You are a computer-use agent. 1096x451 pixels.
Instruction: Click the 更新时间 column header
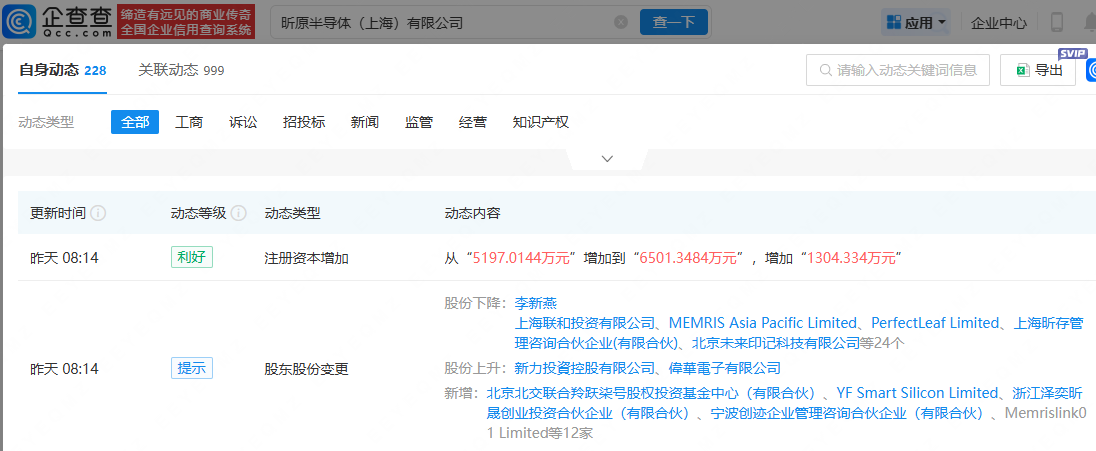point(58,213)
